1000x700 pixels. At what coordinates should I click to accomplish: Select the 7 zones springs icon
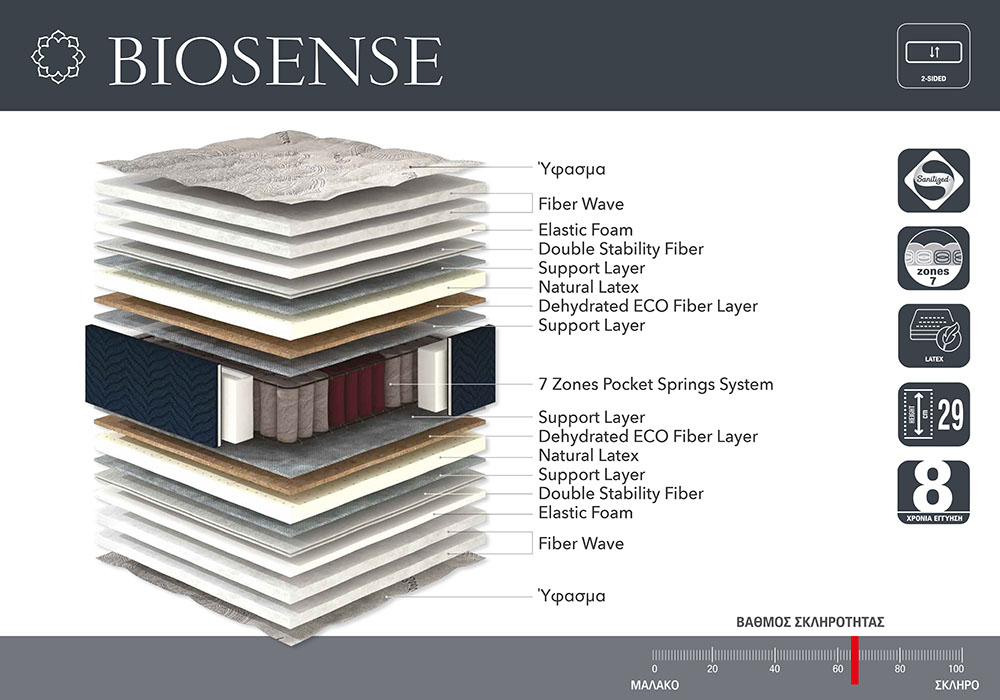pyautogui.click(x=933, y=258)
